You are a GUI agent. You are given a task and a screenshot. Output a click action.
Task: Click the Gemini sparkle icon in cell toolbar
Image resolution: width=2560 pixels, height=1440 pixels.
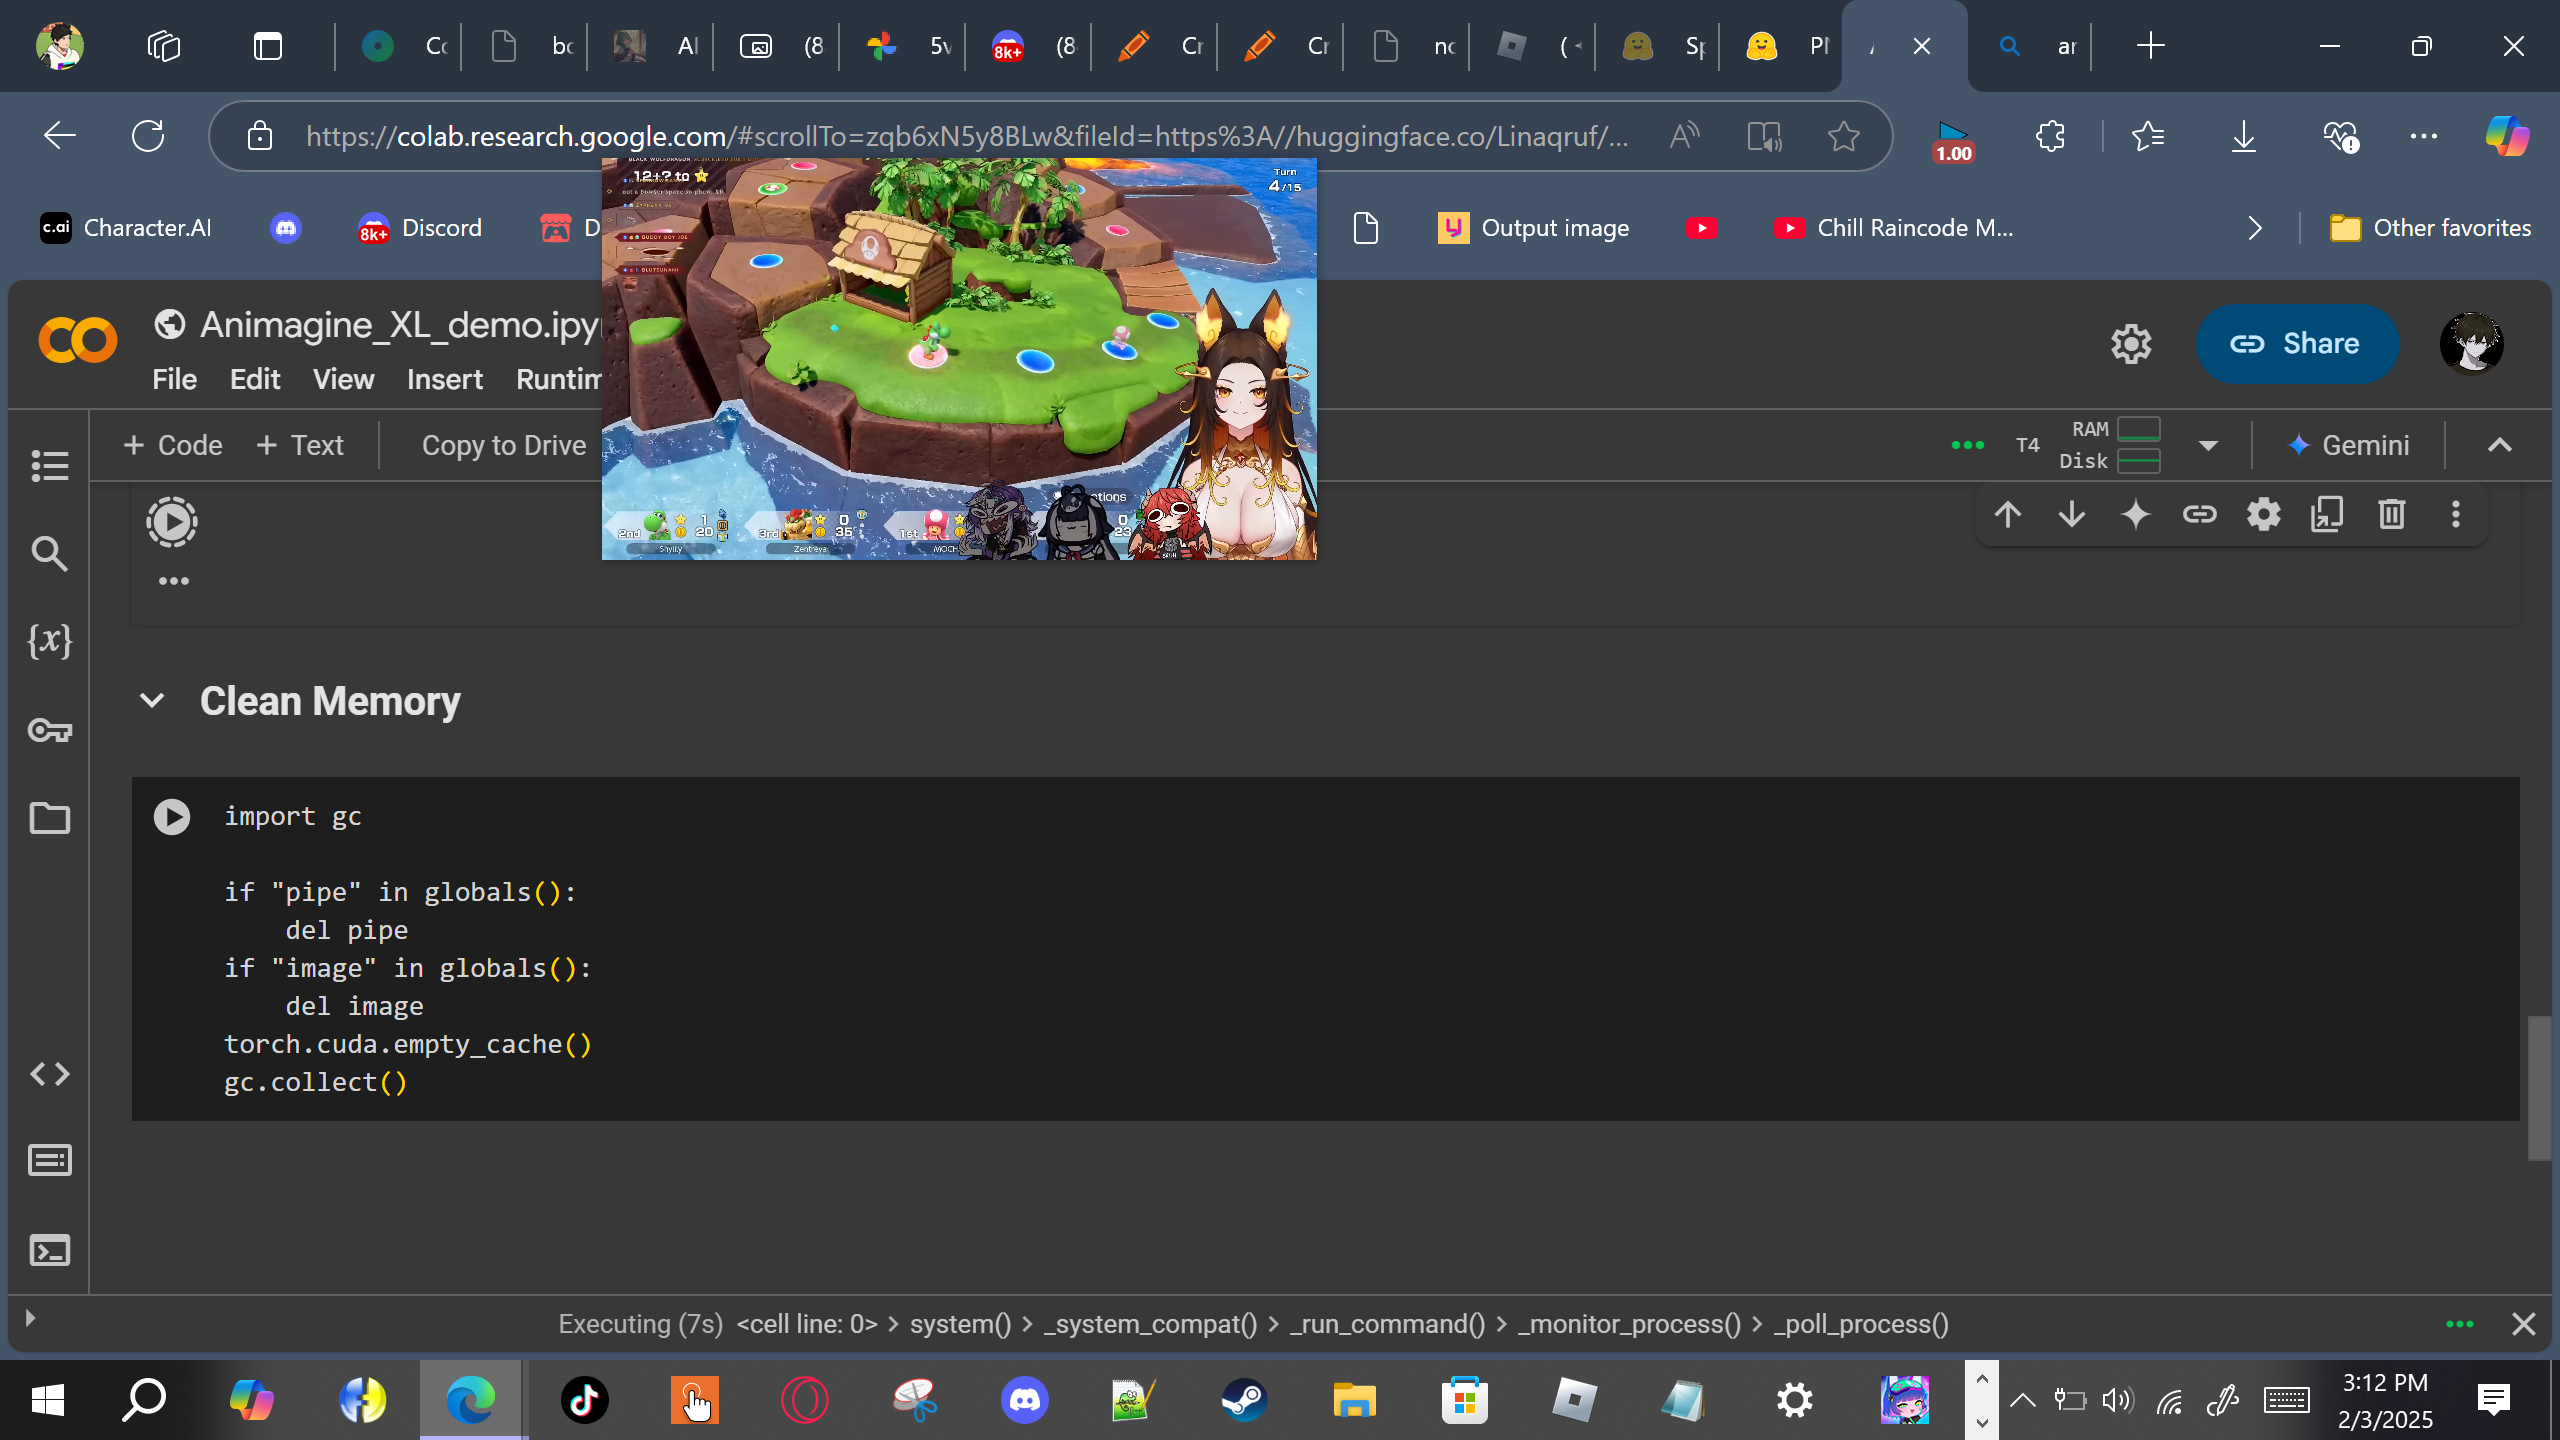coord(2136,515)
